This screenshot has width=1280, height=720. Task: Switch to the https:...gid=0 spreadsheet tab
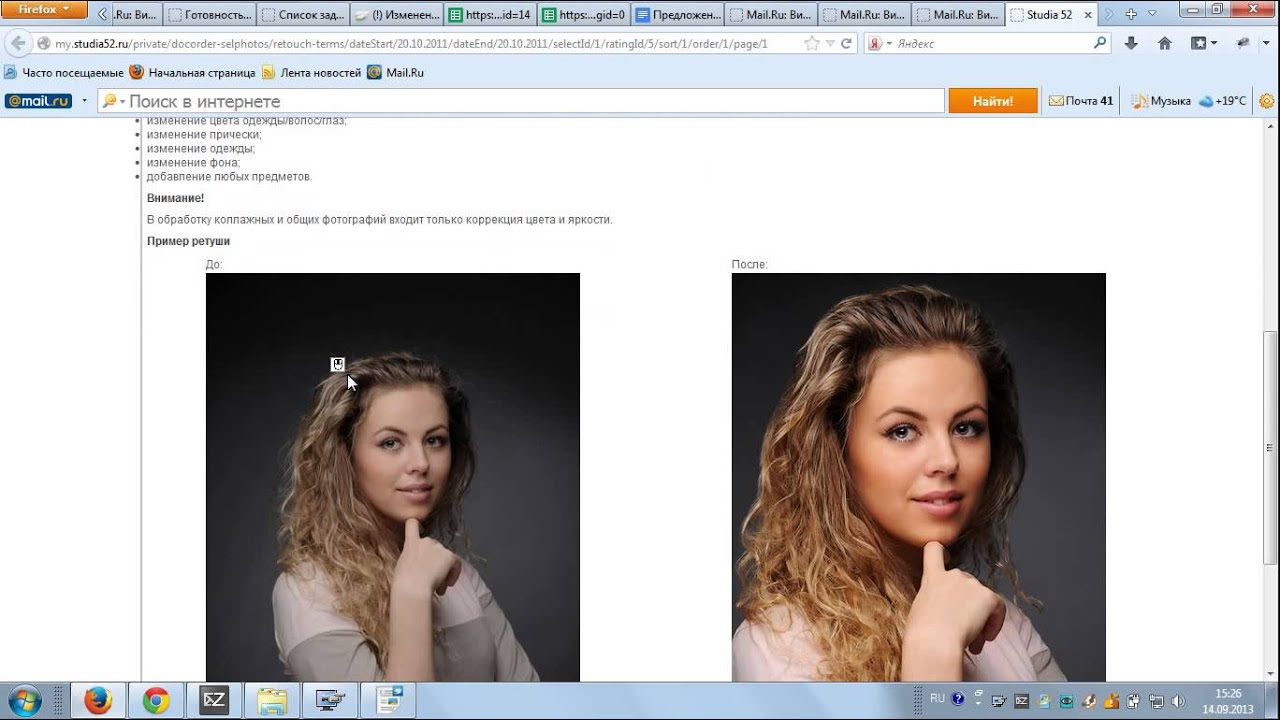pyautogui.click(x=584, y=15)
